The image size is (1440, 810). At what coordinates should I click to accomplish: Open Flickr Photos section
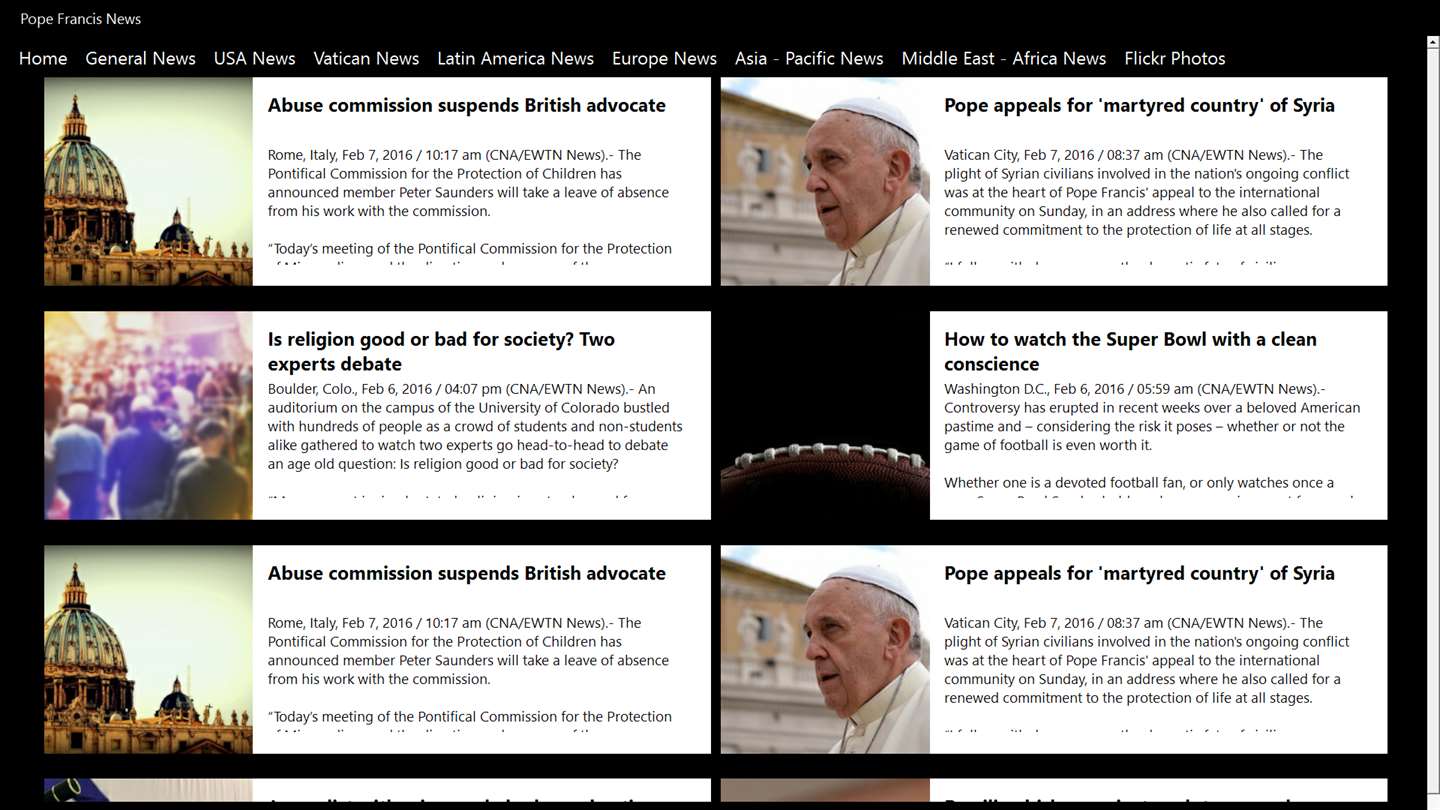[1174, 58]
